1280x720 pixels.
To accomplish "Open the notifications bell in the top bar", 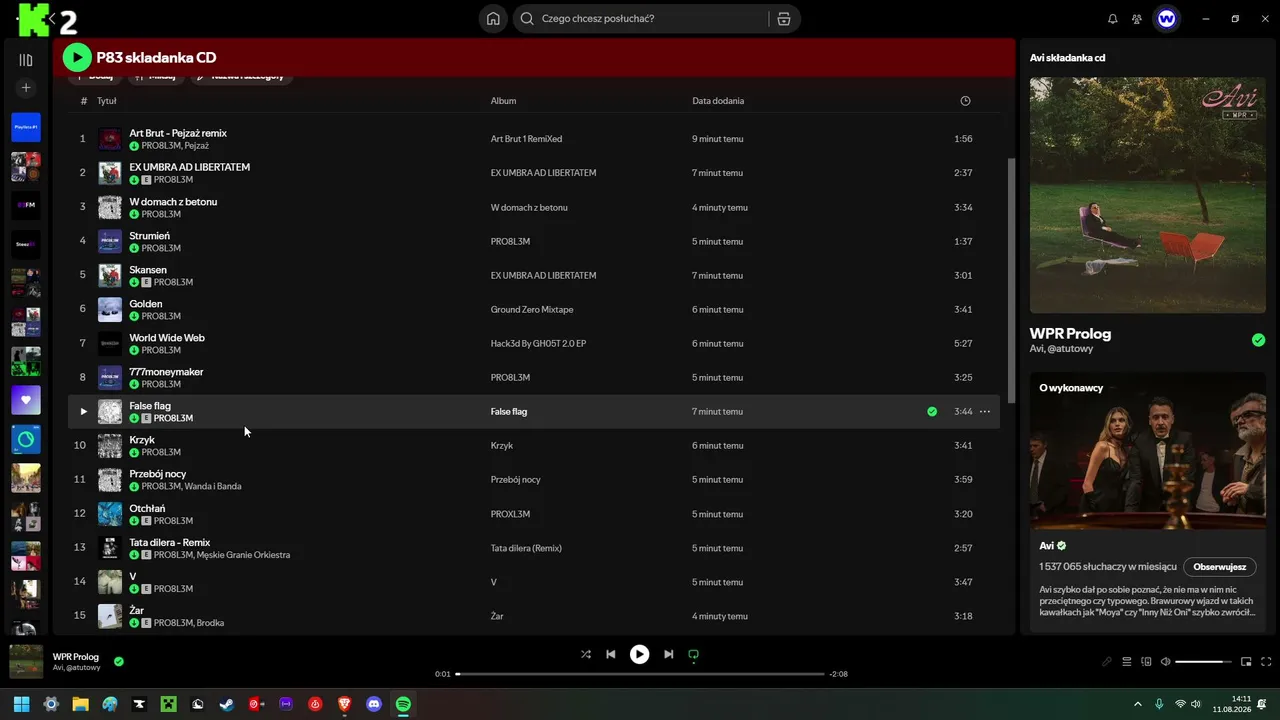I will 1113,19.
